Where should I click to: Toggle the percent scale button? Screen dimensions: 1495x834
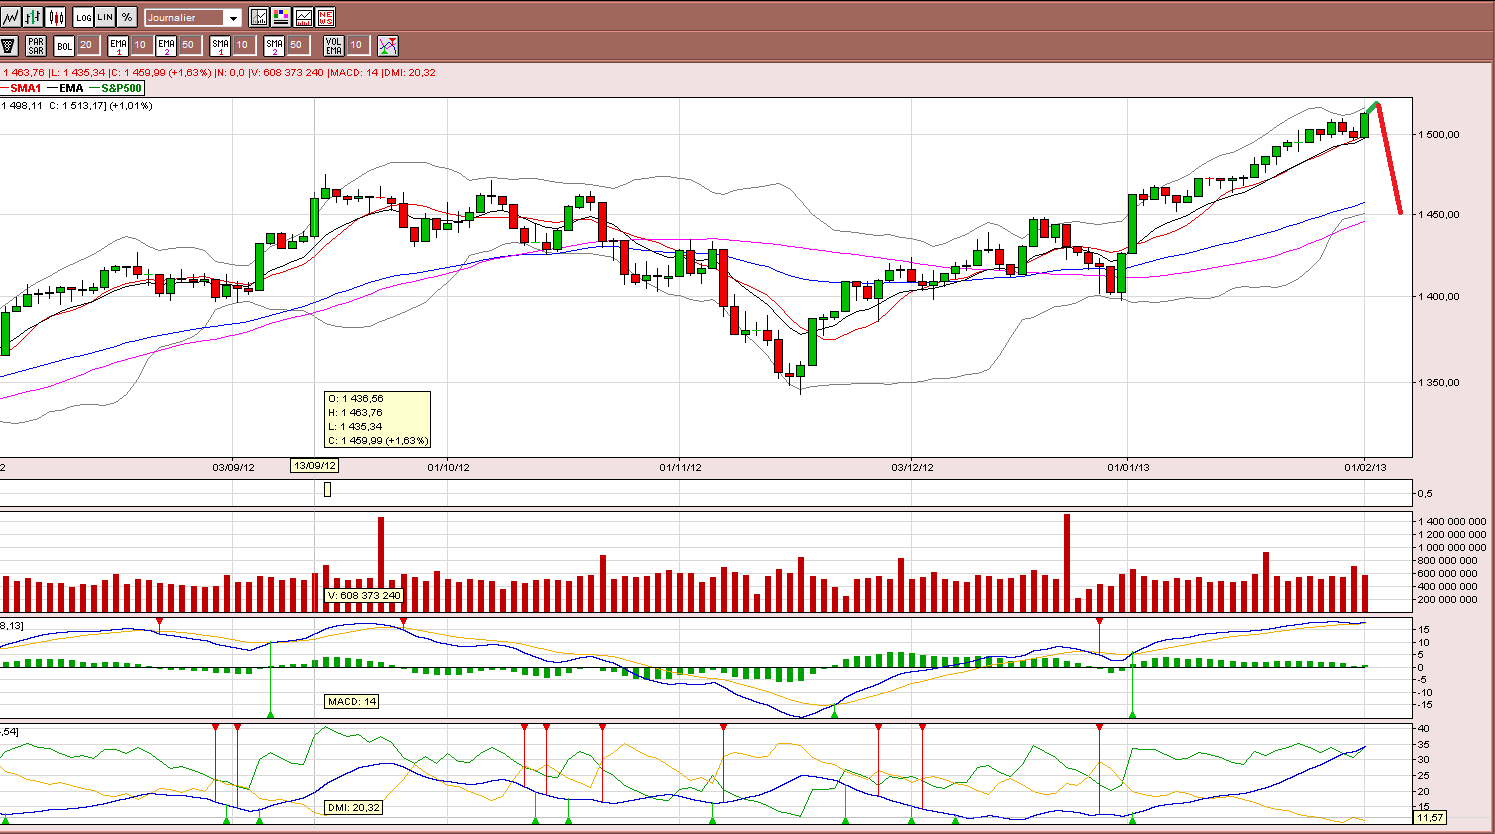(x=127, y=17)
